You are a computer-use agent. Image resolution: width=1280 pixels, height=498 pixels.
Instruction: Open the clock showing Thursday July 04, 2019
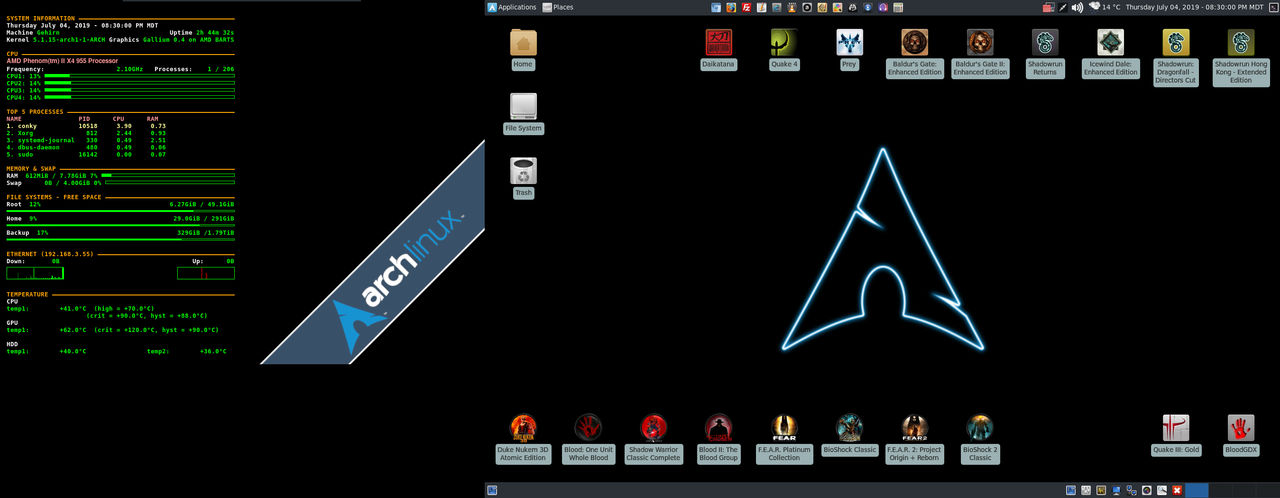[x=1194, y=7]
